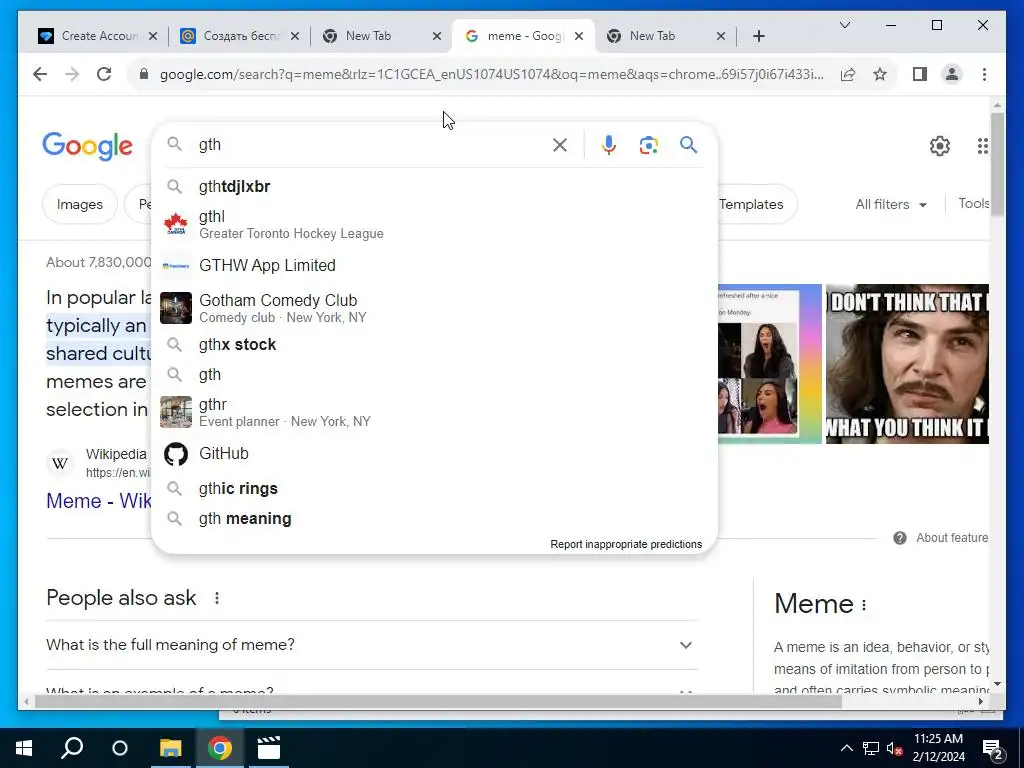
Task: Click the horizontal page scrollbar
Action: (438, 702)
